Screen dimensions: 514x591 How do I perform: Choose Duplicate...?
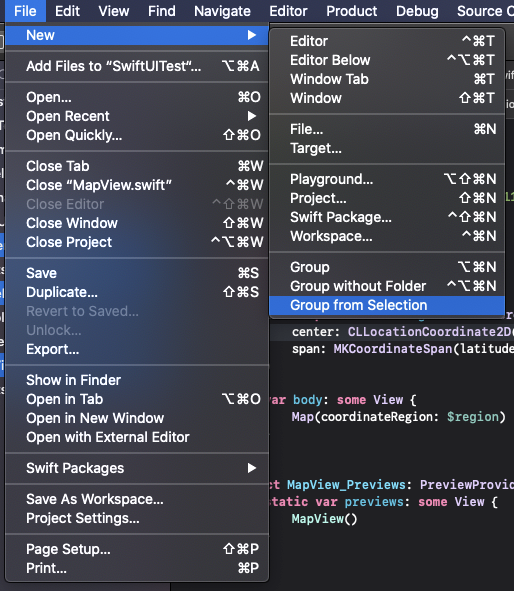pos(137,292)
